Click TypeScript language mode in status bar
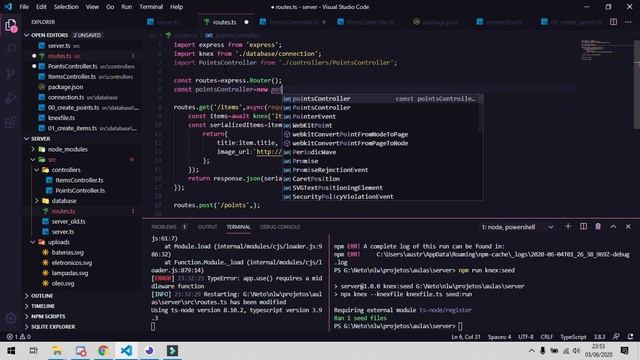 (573, 337)
